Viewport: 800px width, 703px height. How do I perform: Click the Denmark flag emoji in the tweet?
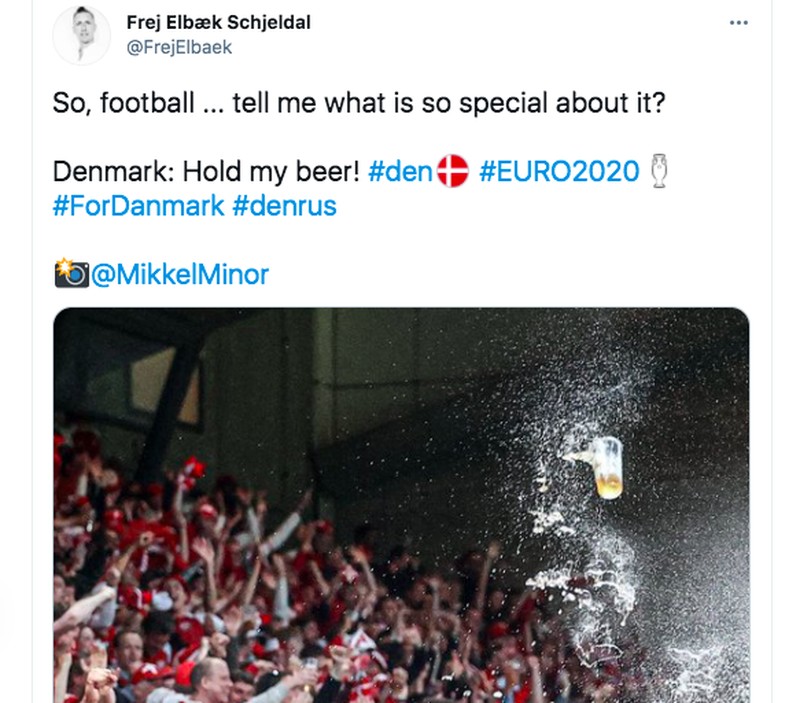[x=453, y=171]
